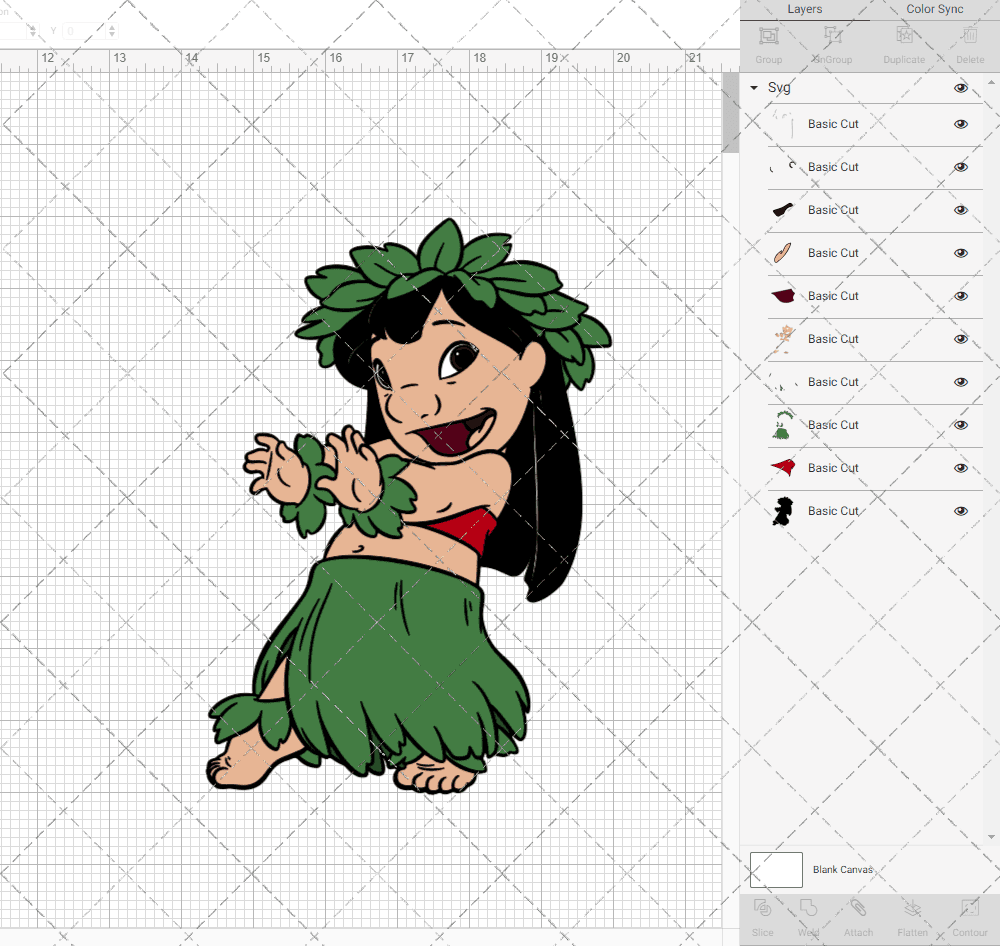Select the Attach paperclip tool
The width and height of the screenshot is (1000, 946).
858,908
